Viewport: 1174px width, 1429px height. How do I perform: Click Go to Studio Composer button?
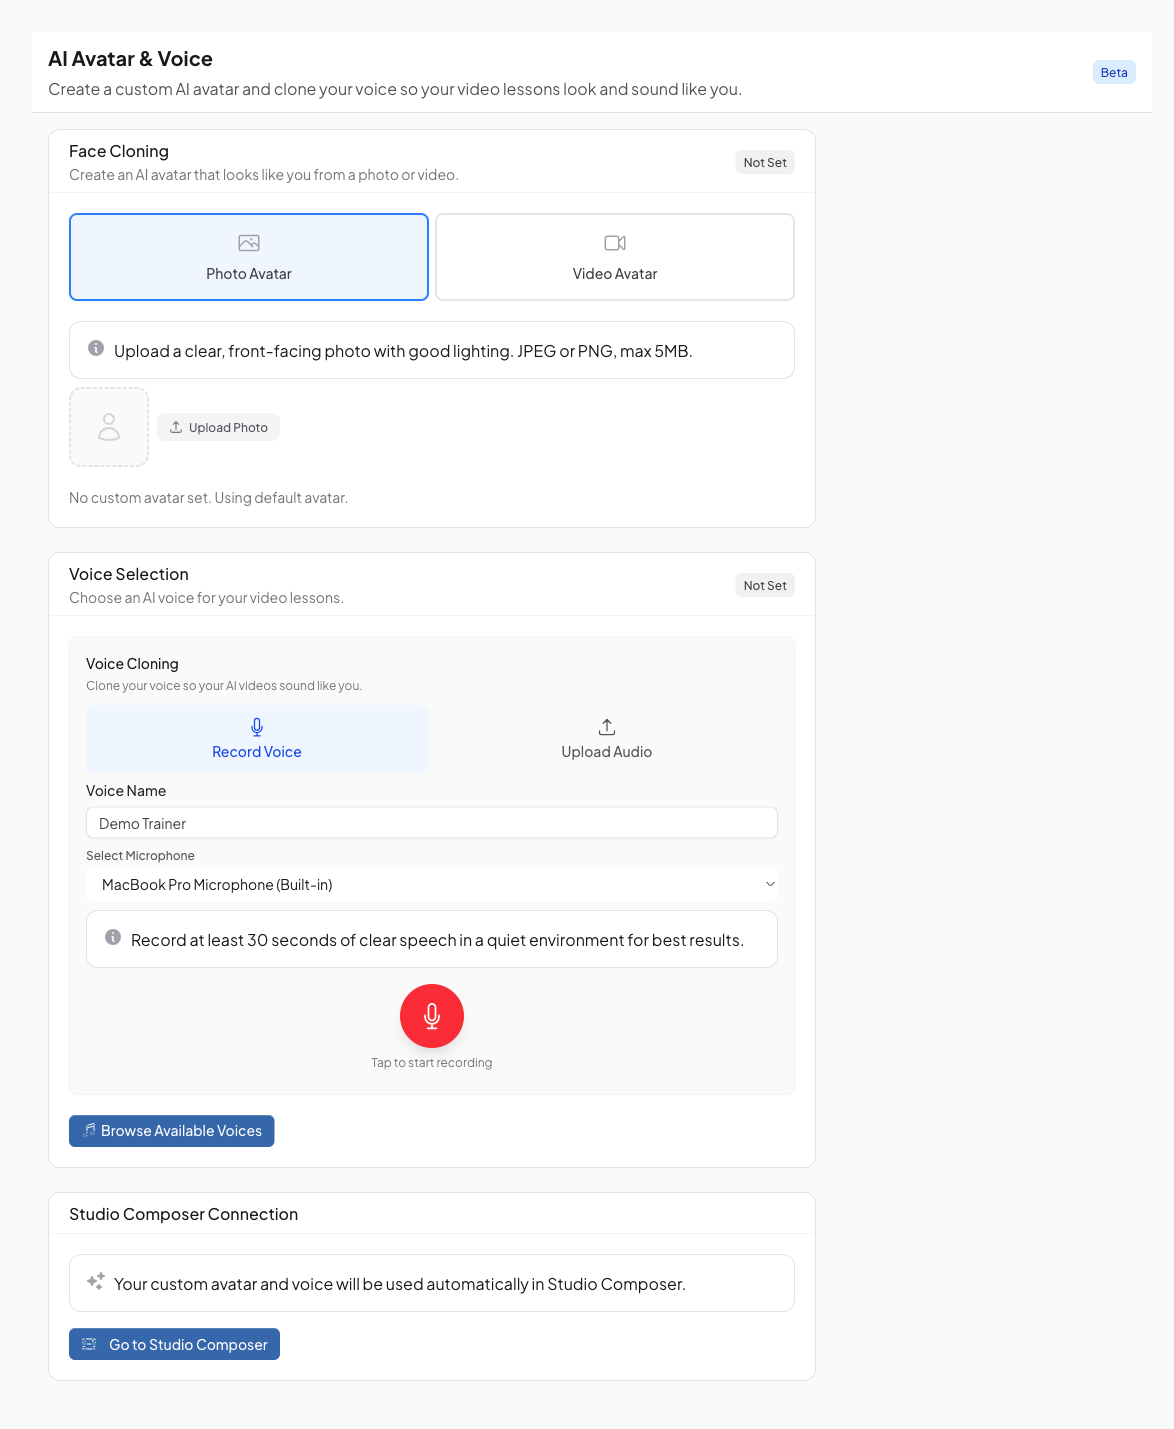tap(175, 1345)
